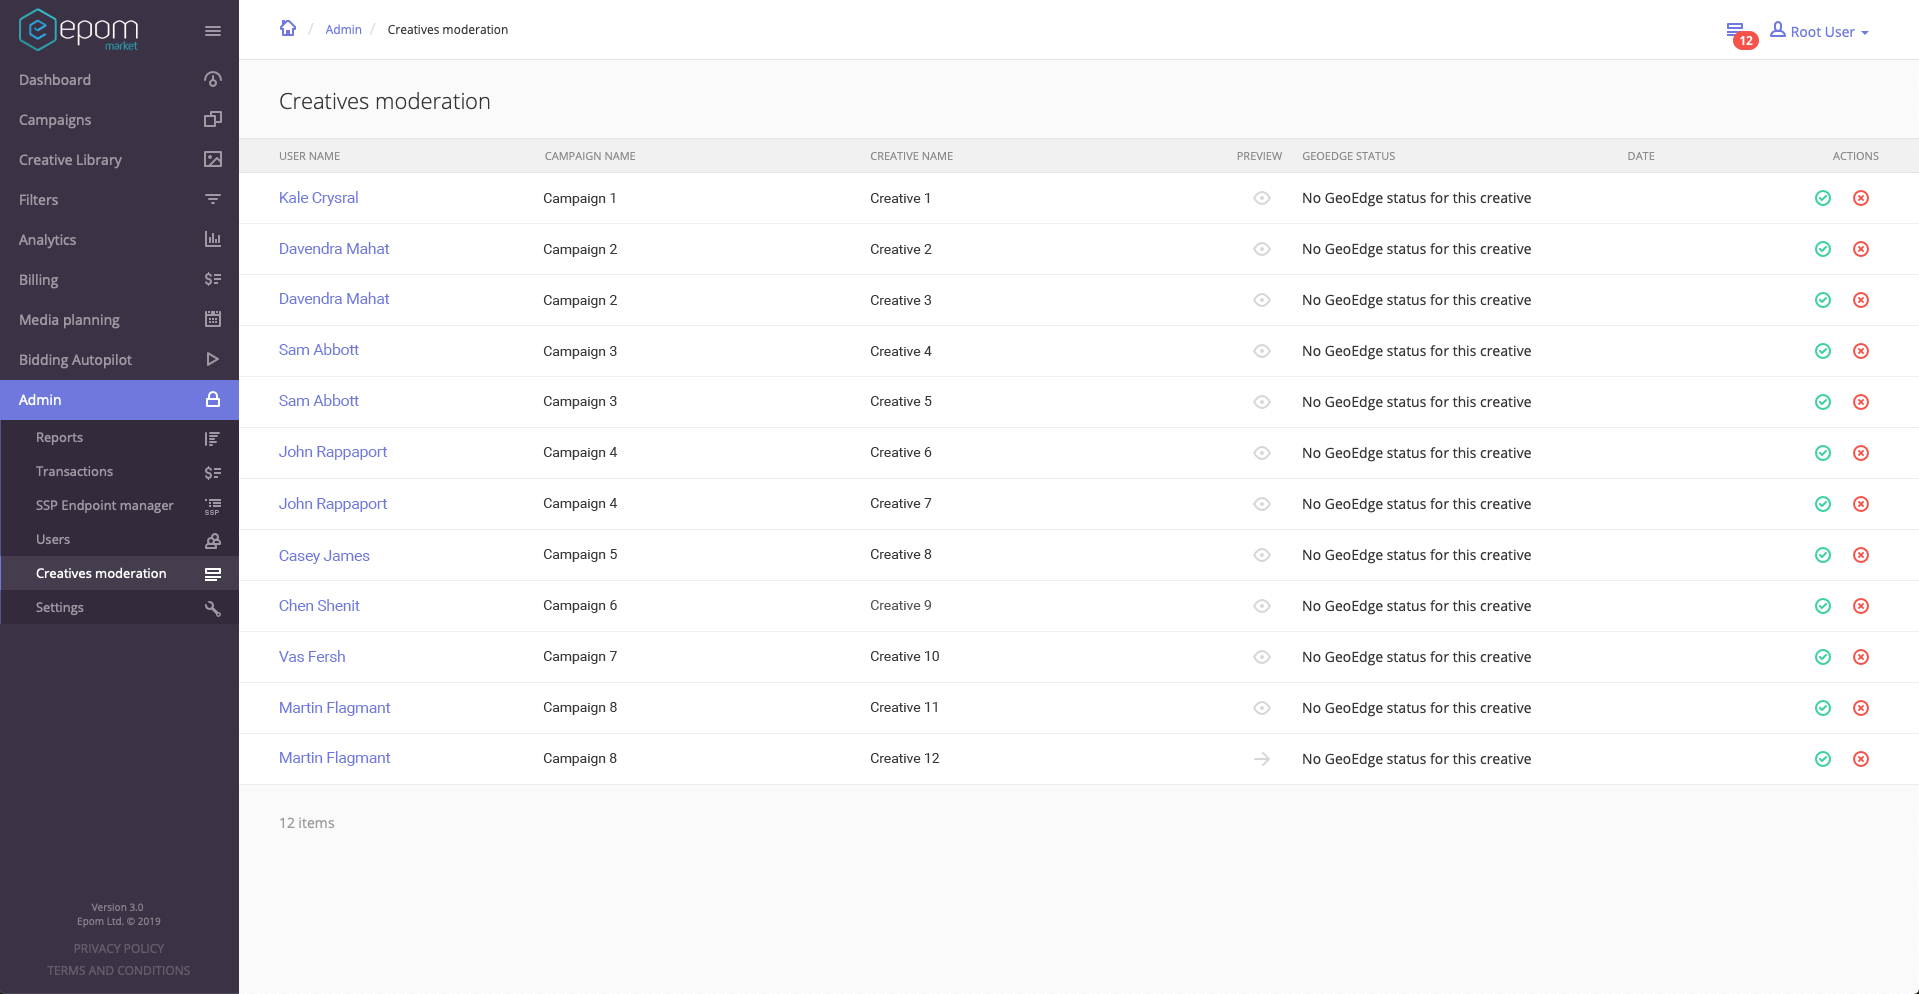
Task: Select Creatives moderation in the sidebar
Action: point(119,574)
